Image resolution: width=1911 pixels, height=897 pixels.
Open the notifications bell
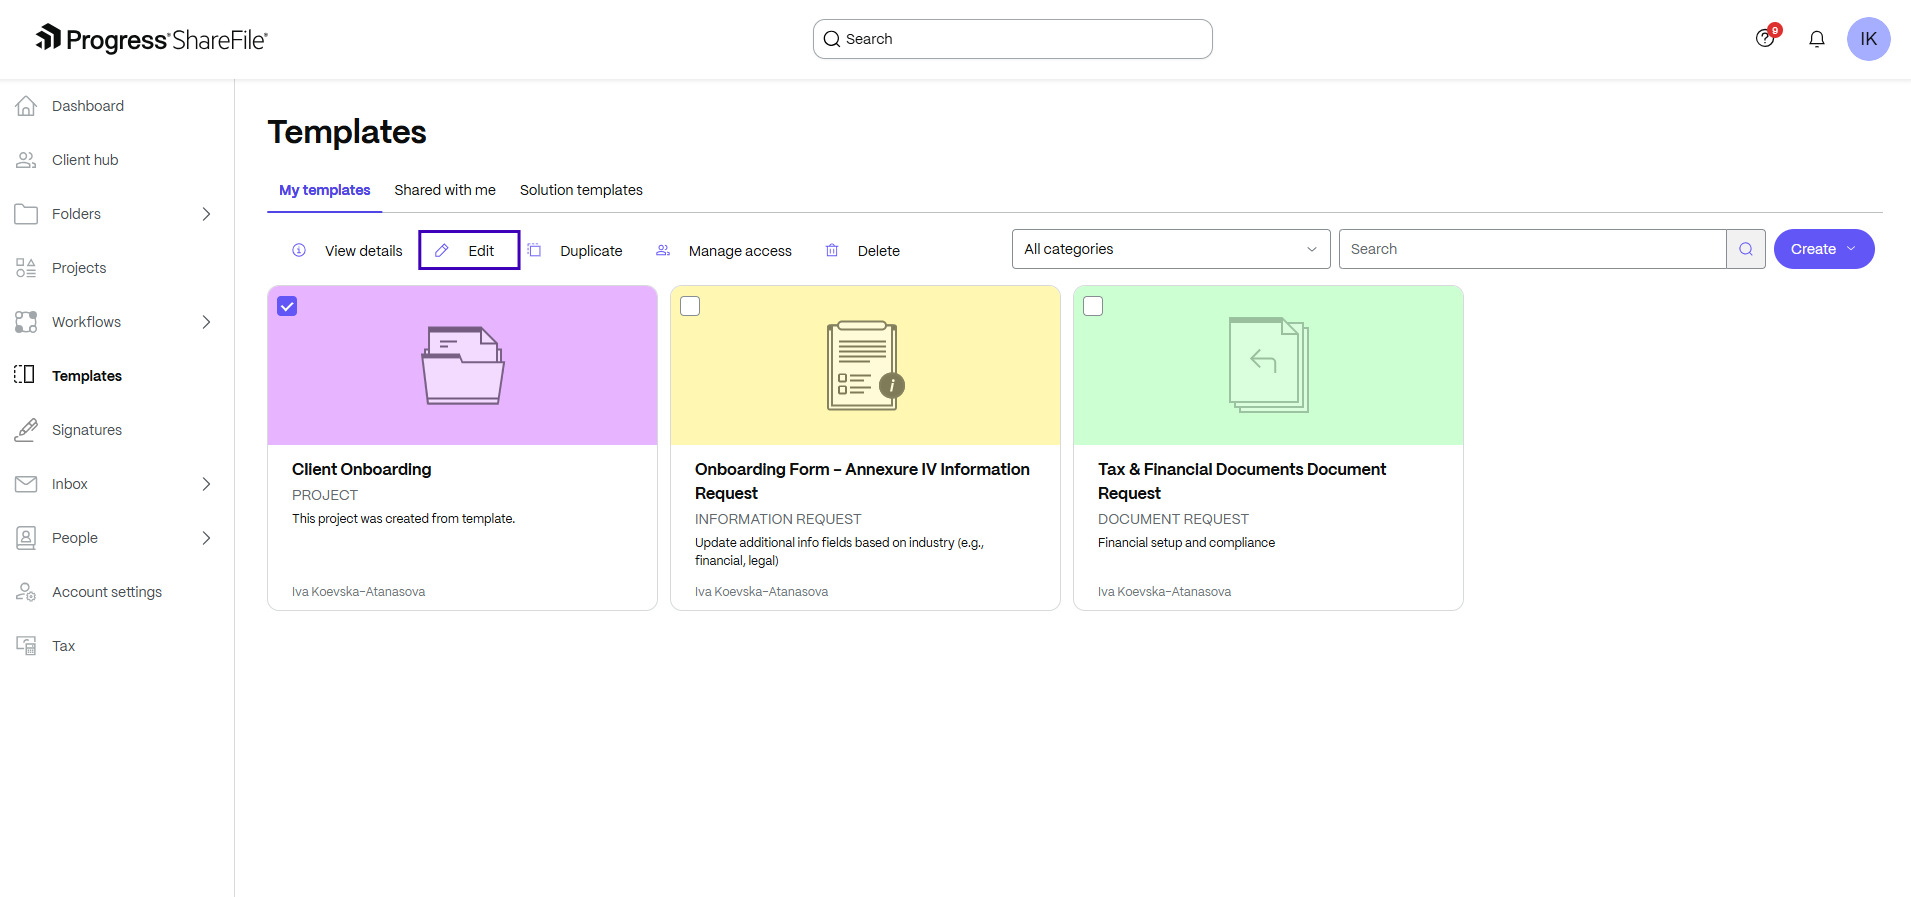pos(1817,39)
